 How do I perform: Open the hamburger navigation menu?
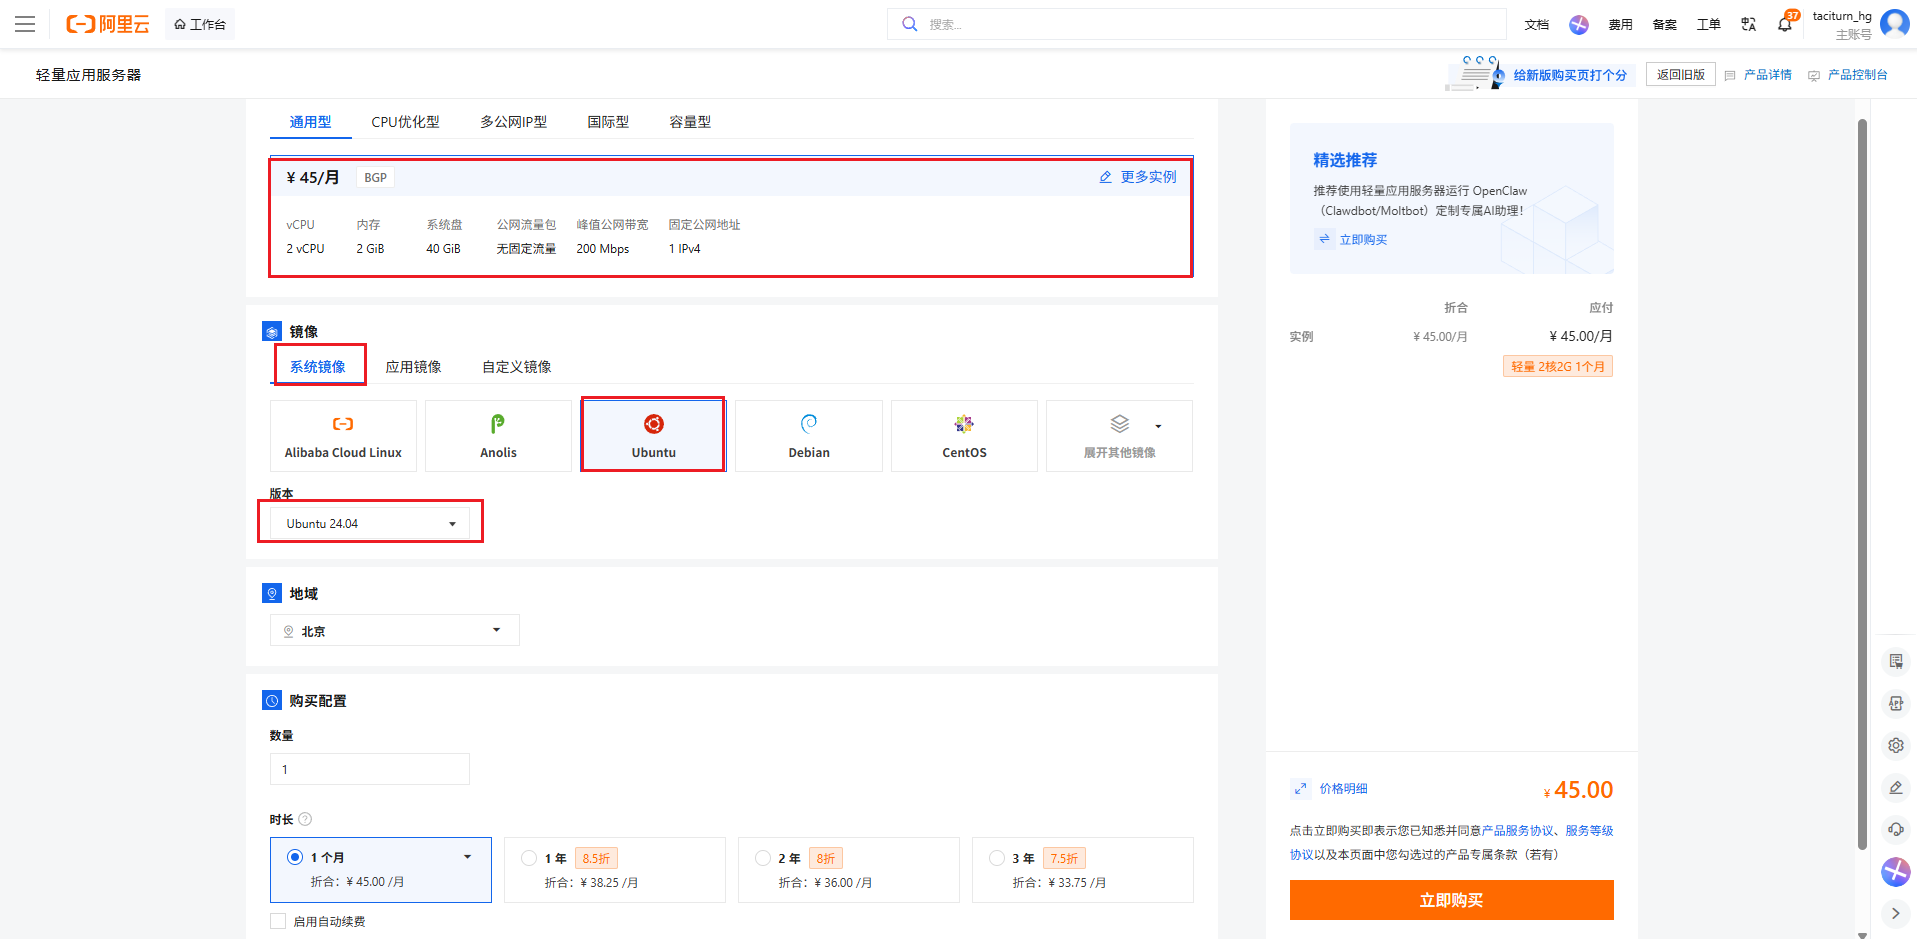(25, 24)
